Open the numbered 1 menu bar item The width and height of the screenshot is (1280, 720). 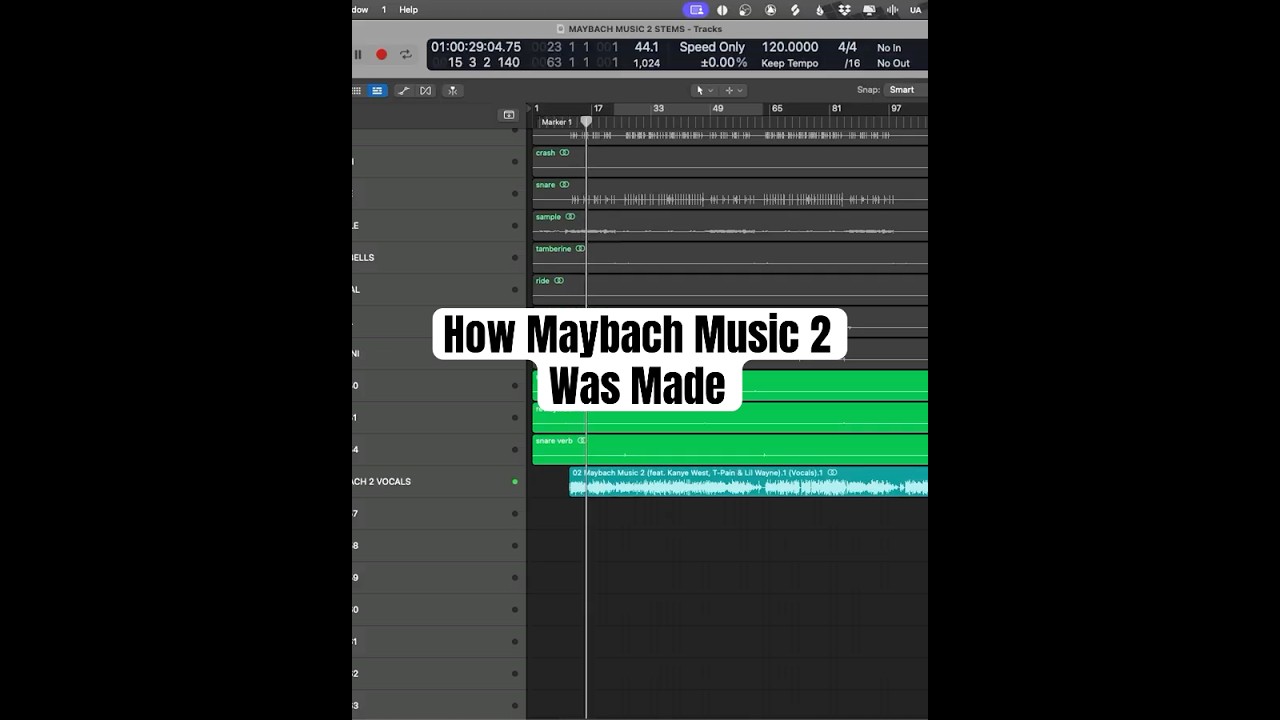pos(383,10)
